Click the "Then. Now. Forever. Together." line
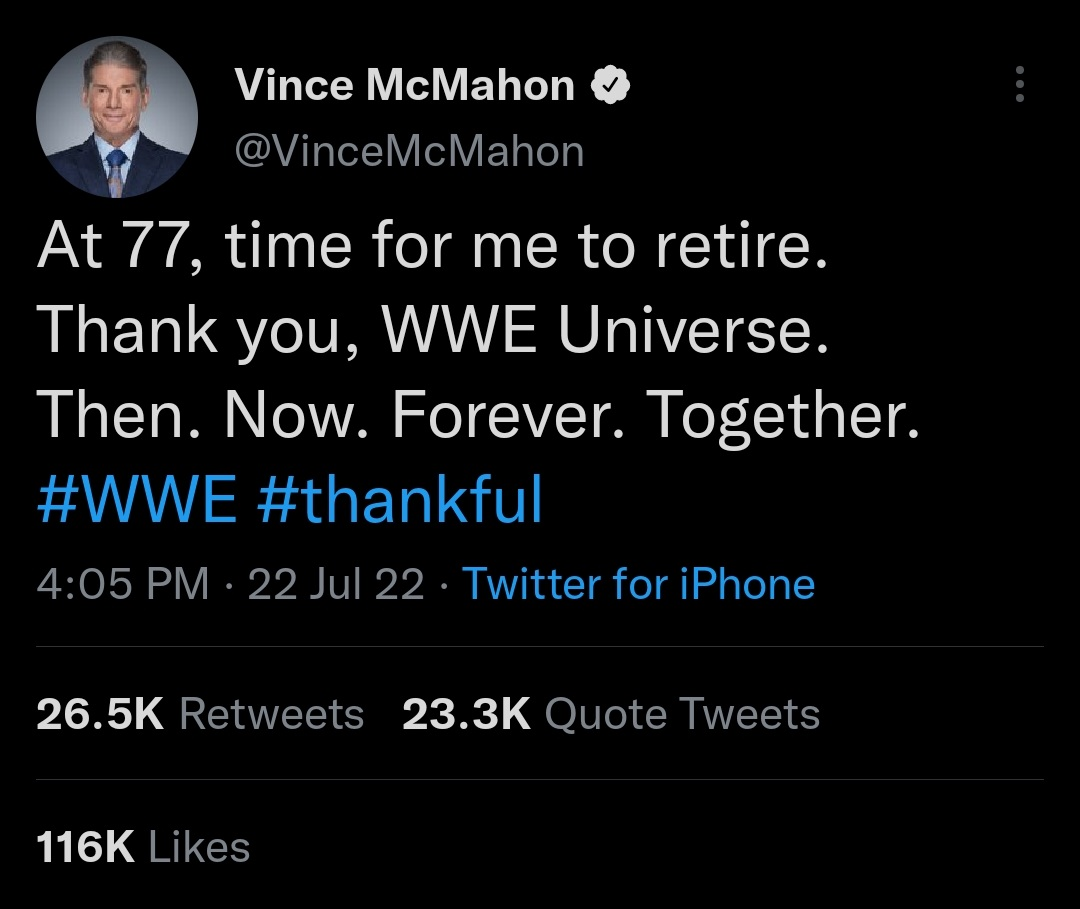1080x909 pixels. click(x=477, y=416)
